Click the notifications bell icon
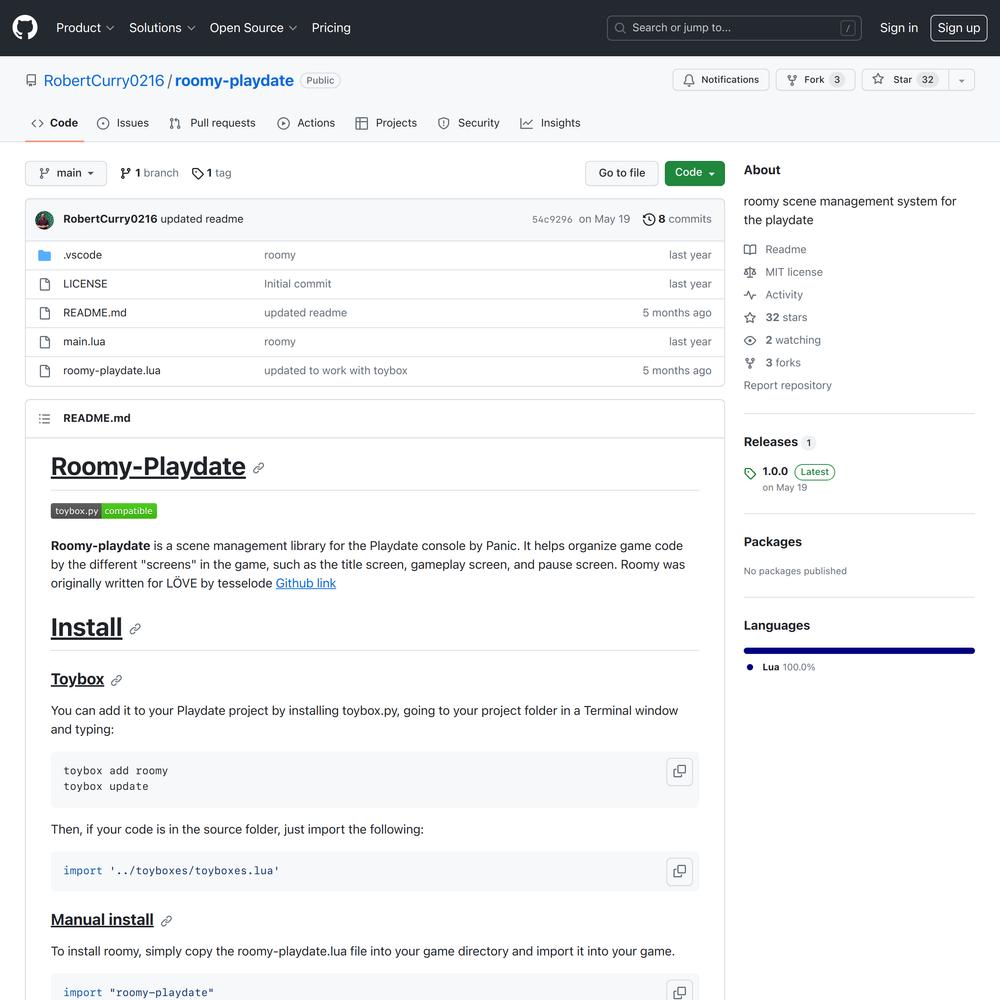Viewport: 1000px width, 1000px height. [689, 80]
